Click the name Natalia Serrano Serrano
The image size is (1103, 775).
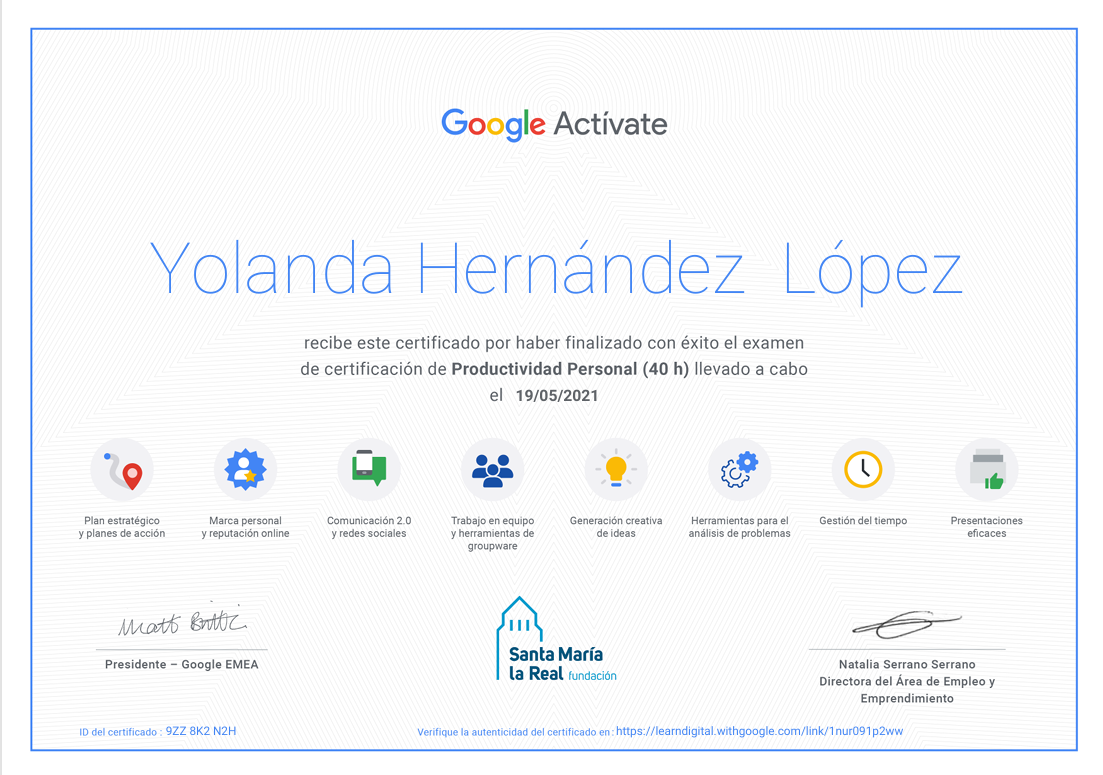tap(907, 665)
